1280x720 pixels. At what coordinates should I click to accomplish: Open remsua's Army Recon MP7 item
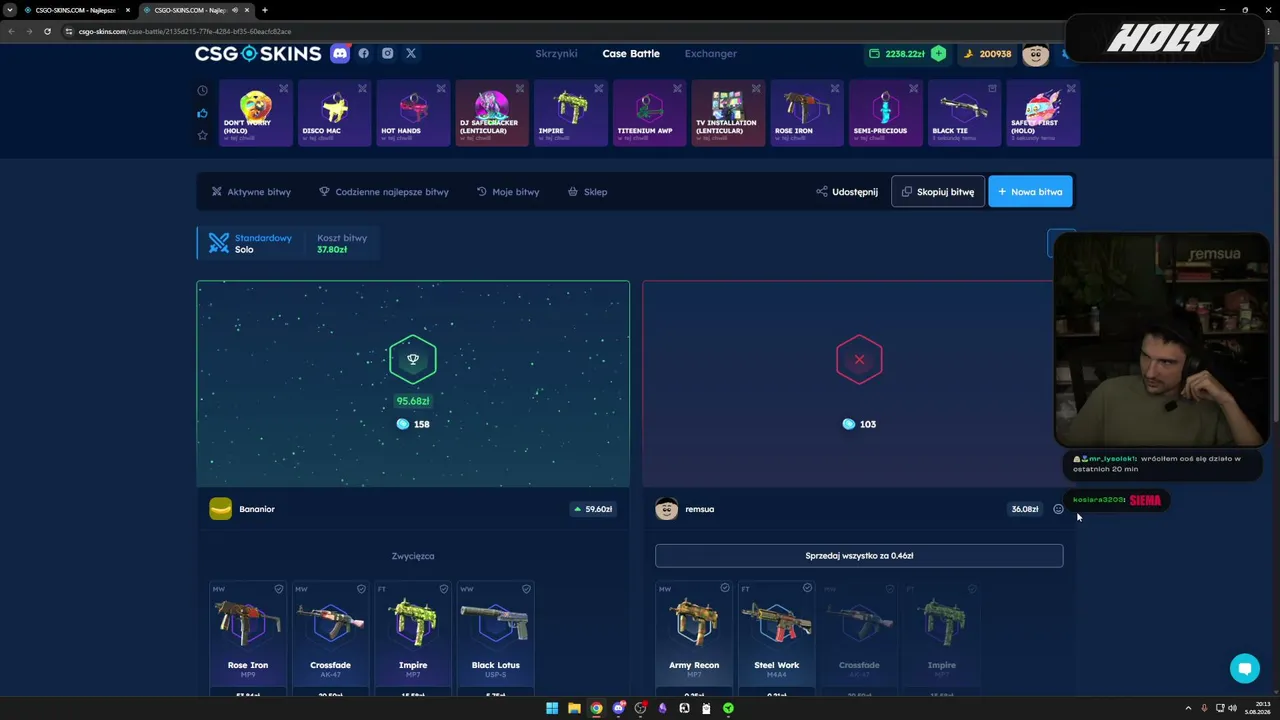694,636
